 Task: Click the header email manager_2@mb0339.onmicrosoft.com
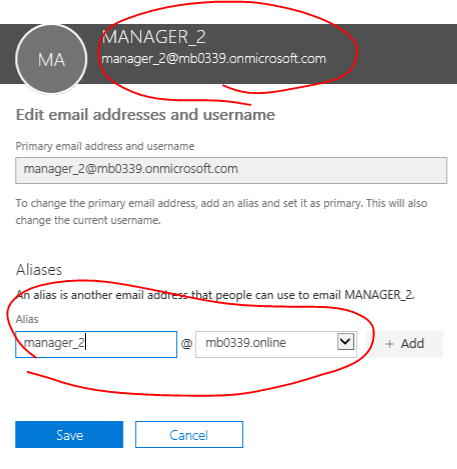coord(214,59)
